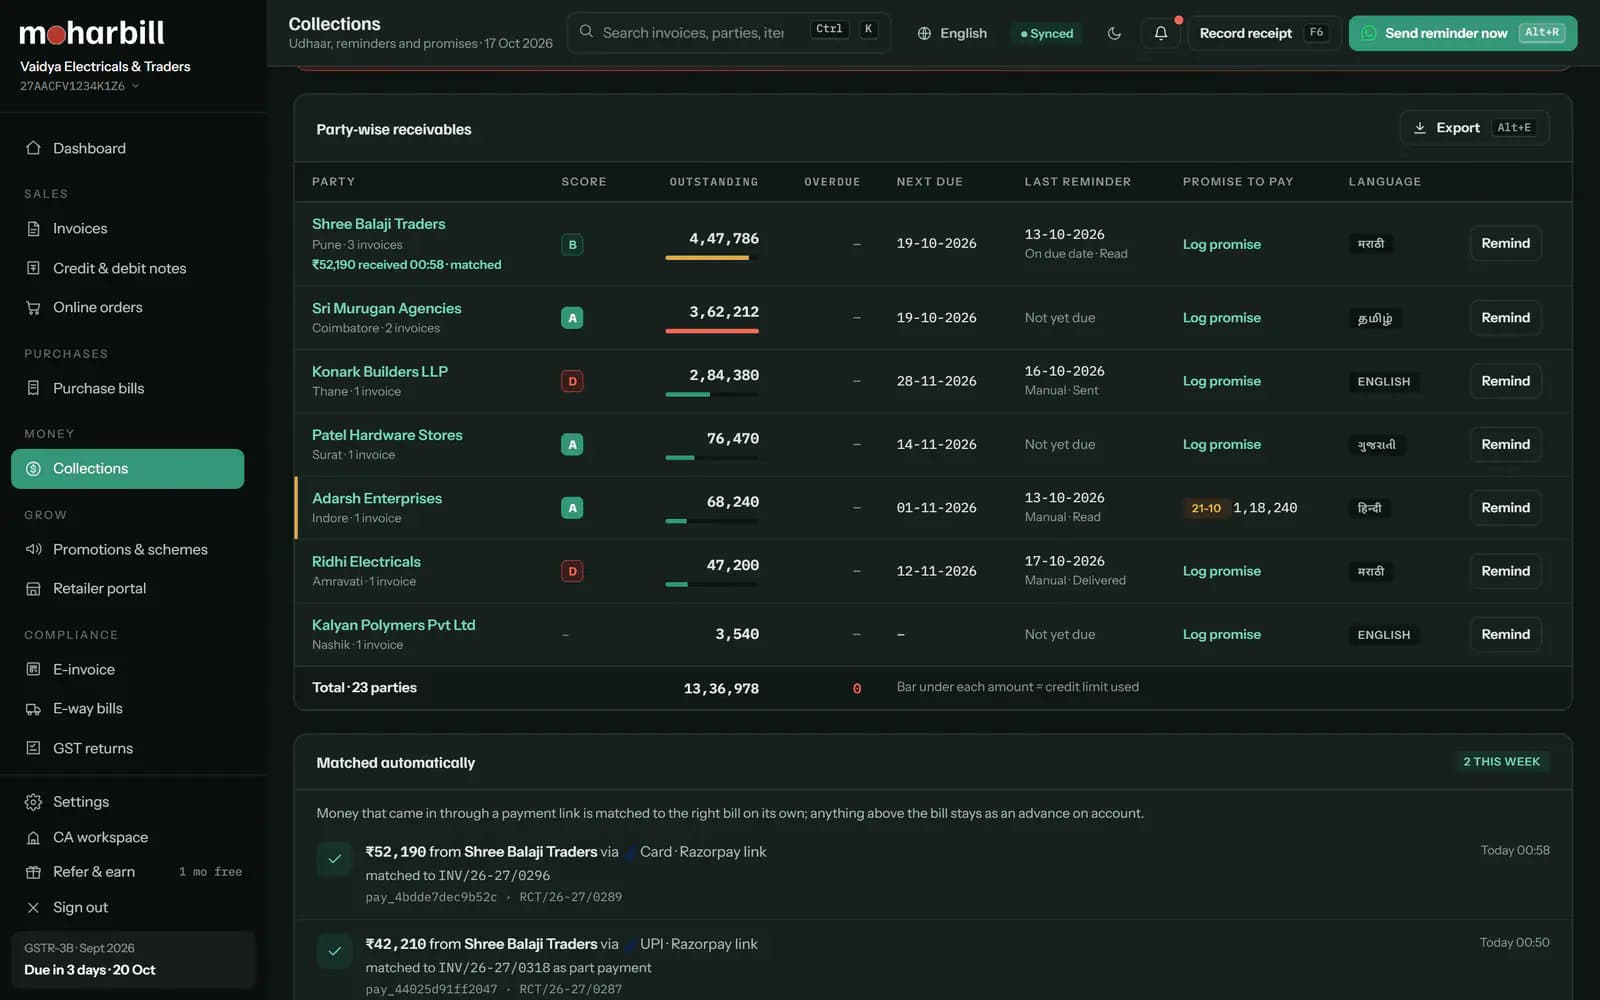
Task: Focus the search invoices, parties field
Action: pos(728,33)
